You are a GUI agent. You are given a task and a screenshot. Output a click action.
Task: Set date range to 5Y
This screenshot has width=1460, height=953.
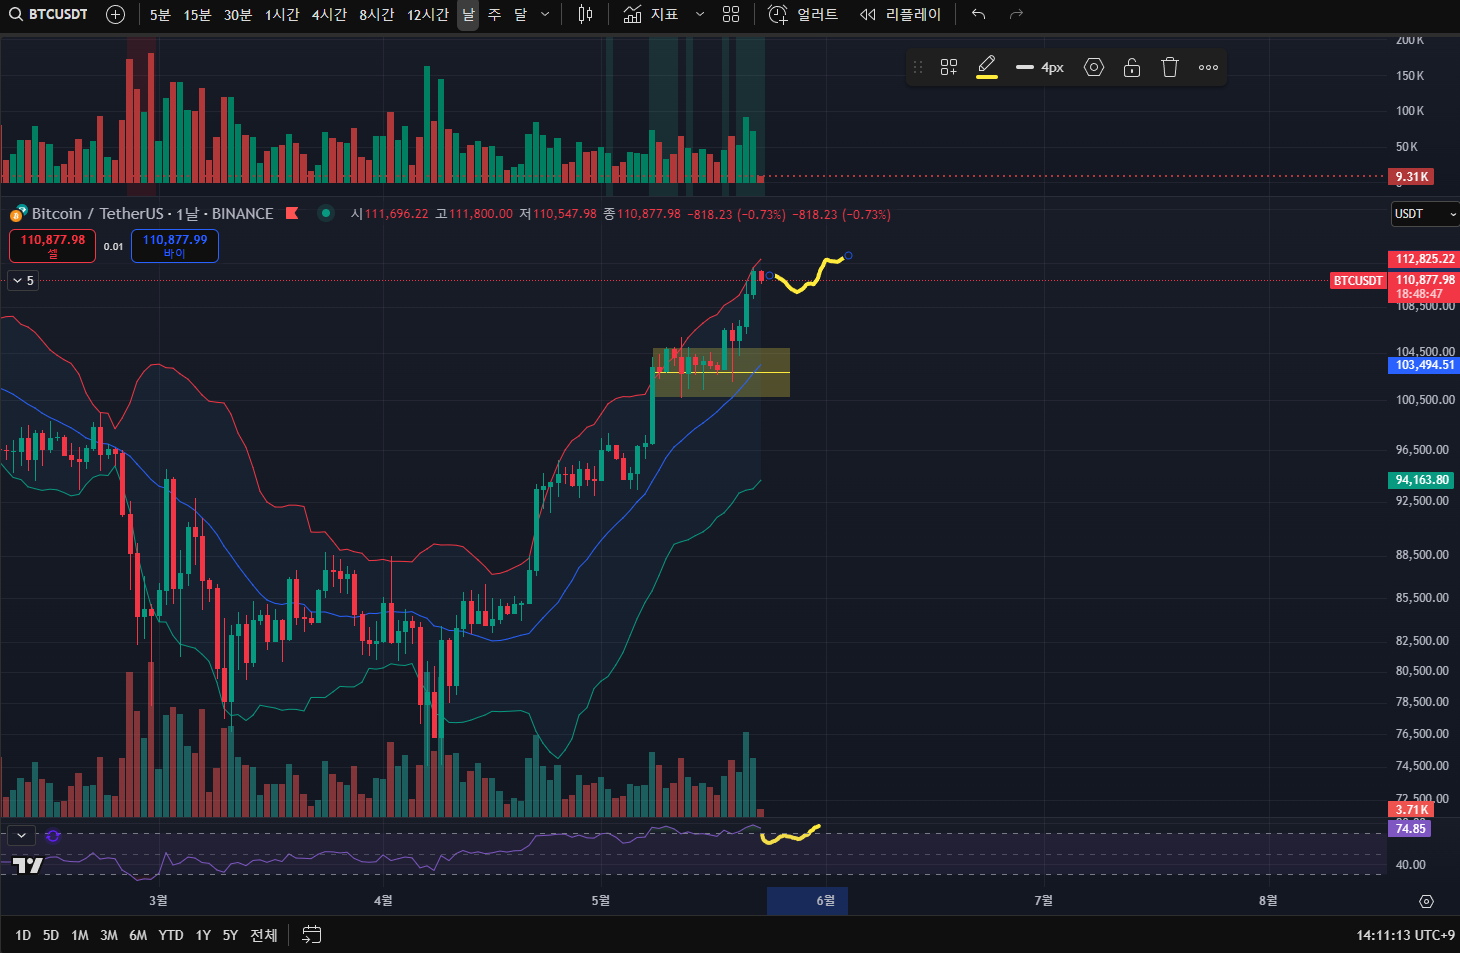click(230, 935)
